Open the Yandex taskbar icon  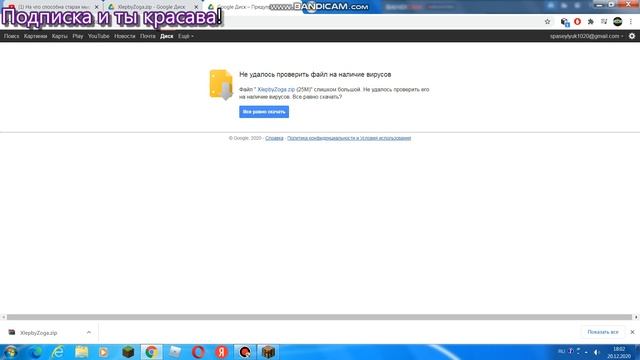pos(222,352)
